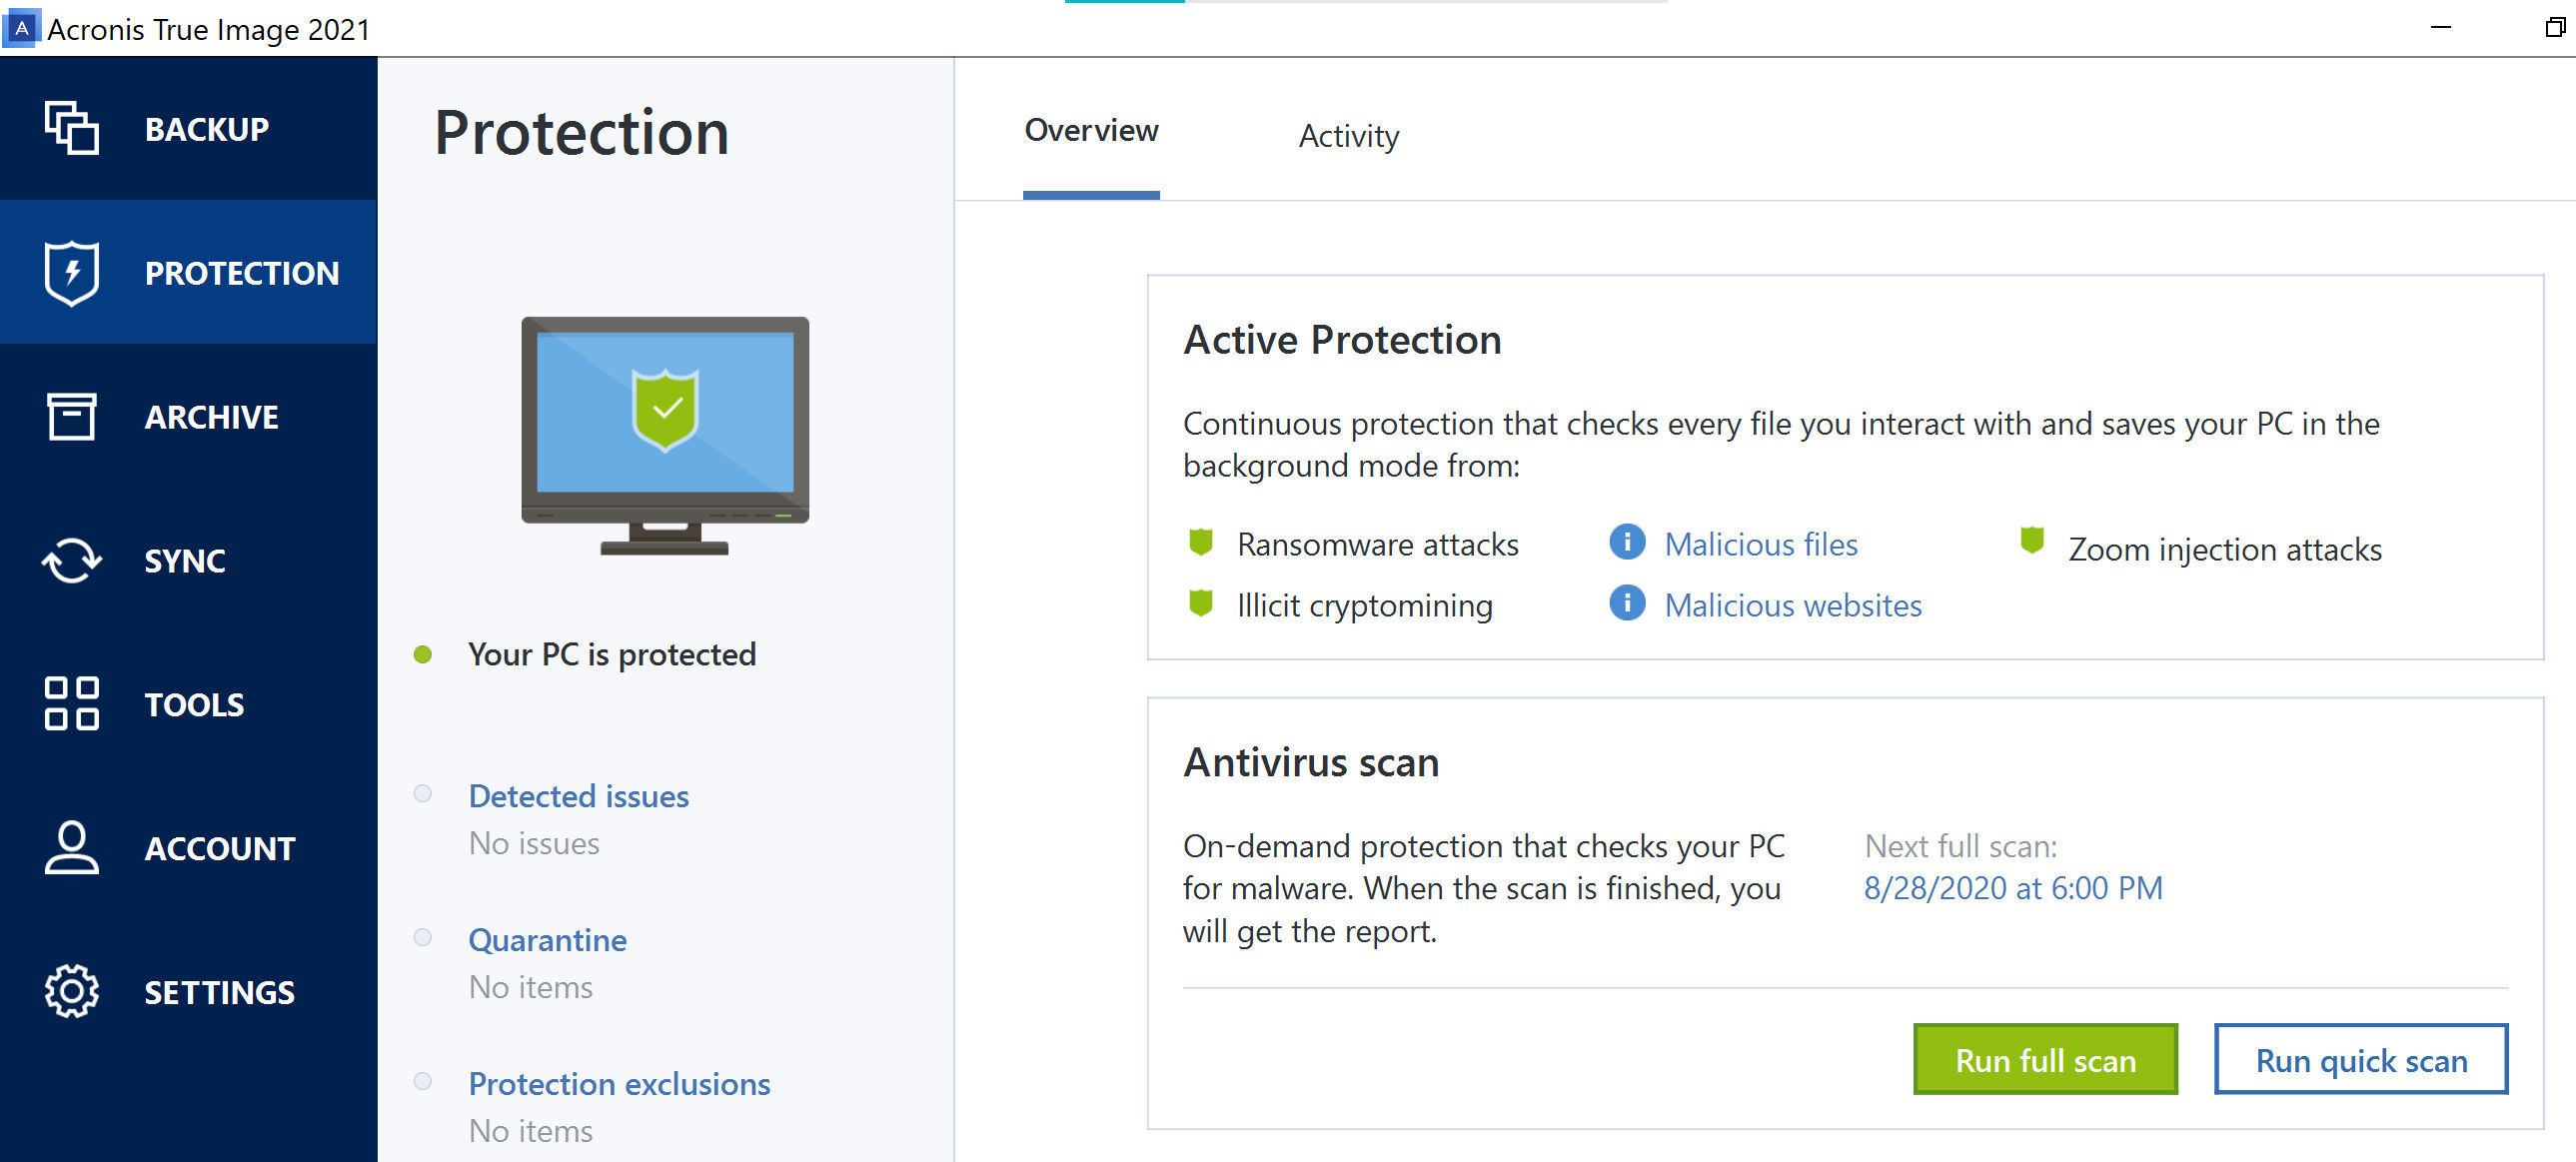Switch to the Overview tab

click(1091, 131)
